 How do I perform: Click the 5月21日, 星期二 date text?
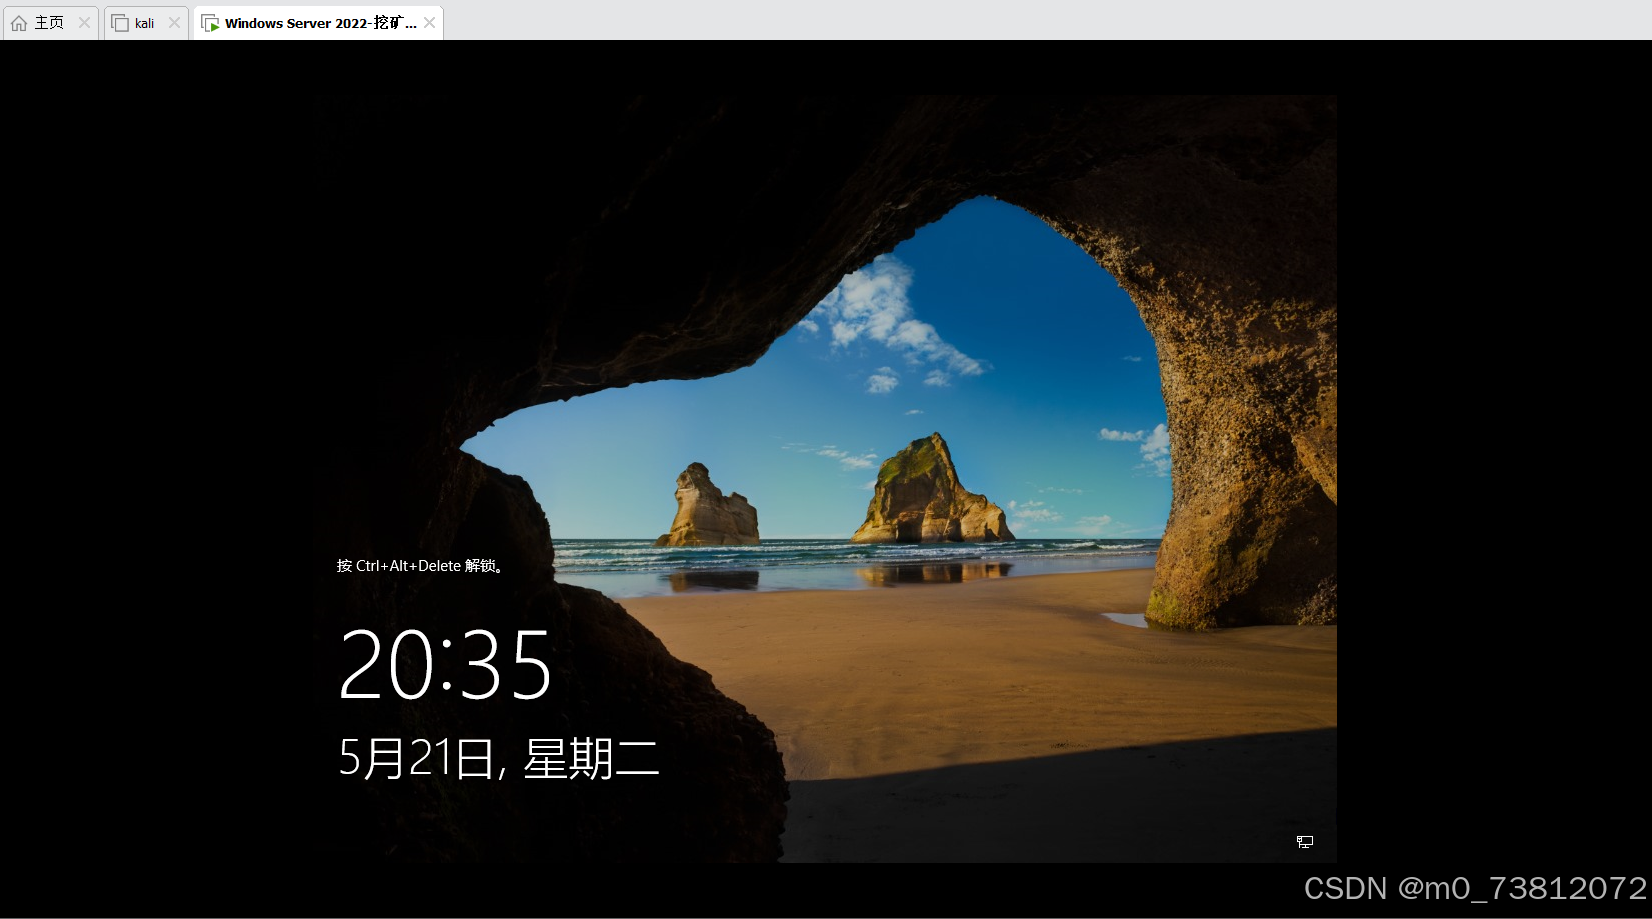[x=499, y=758]
